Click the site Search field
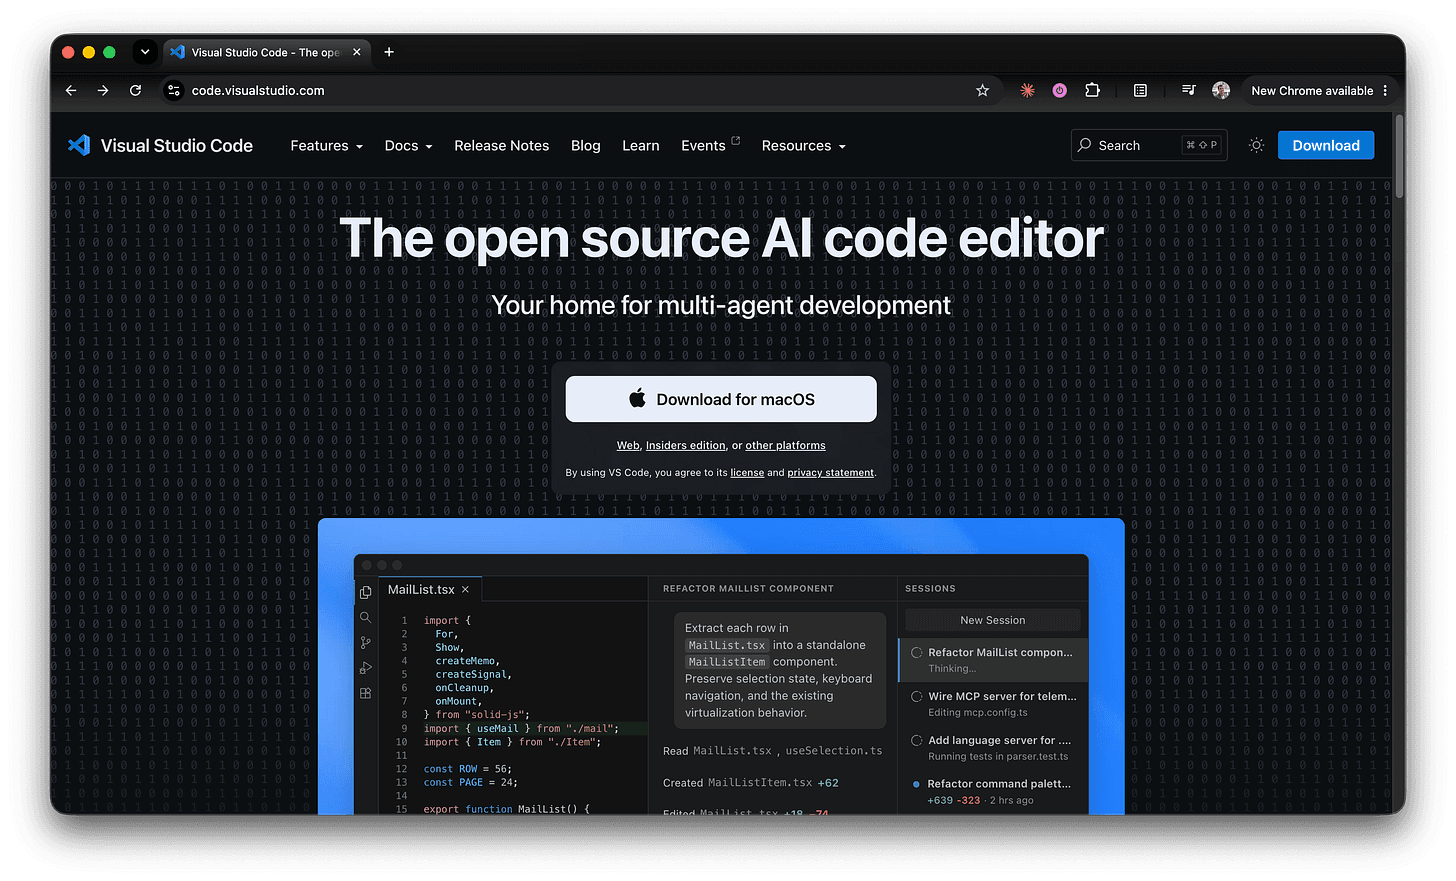The width and height of the screenshot is (1456, 881). point(1149,145)
